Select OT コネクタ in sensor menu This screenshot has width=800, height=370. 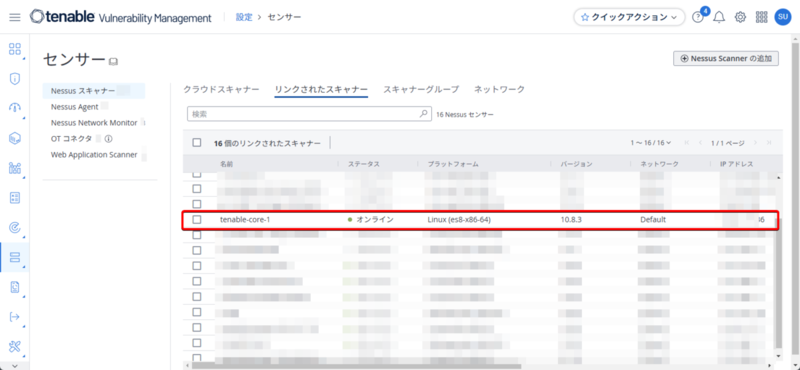pyautogui.click(x=71, y=138)
